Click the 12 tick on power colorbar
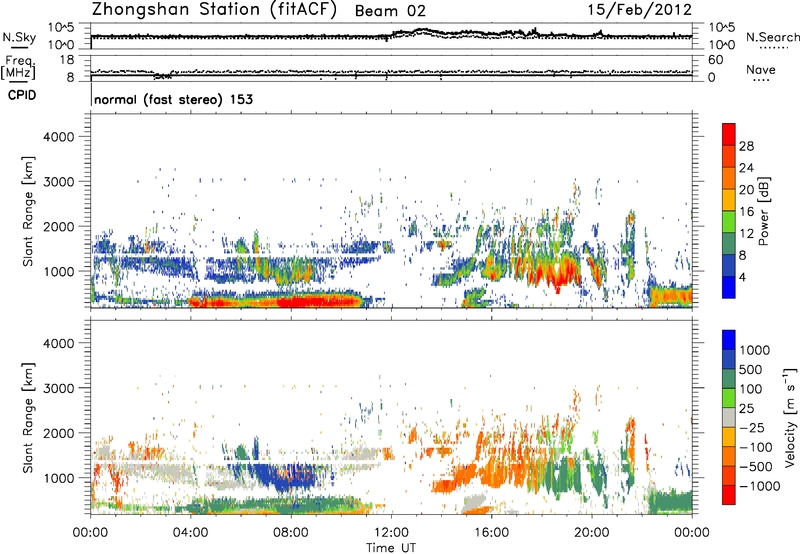The width and height of the screenshot is (800, 554). (x=746, y=234)
